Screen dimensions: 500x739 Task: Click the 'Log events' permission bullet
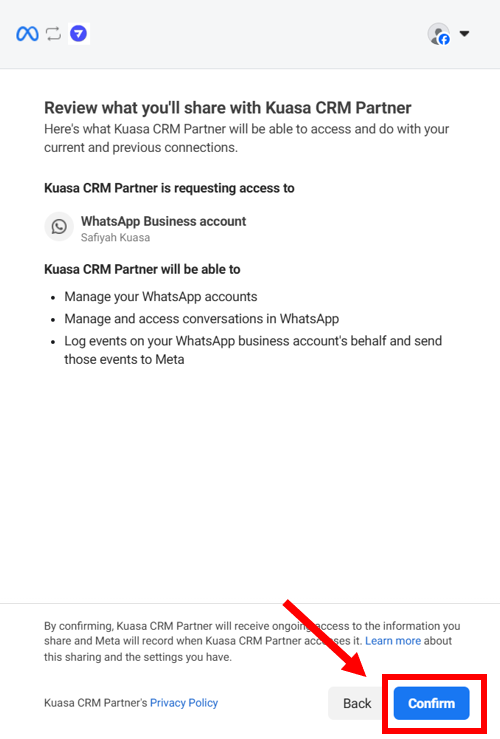click(253, 350)
